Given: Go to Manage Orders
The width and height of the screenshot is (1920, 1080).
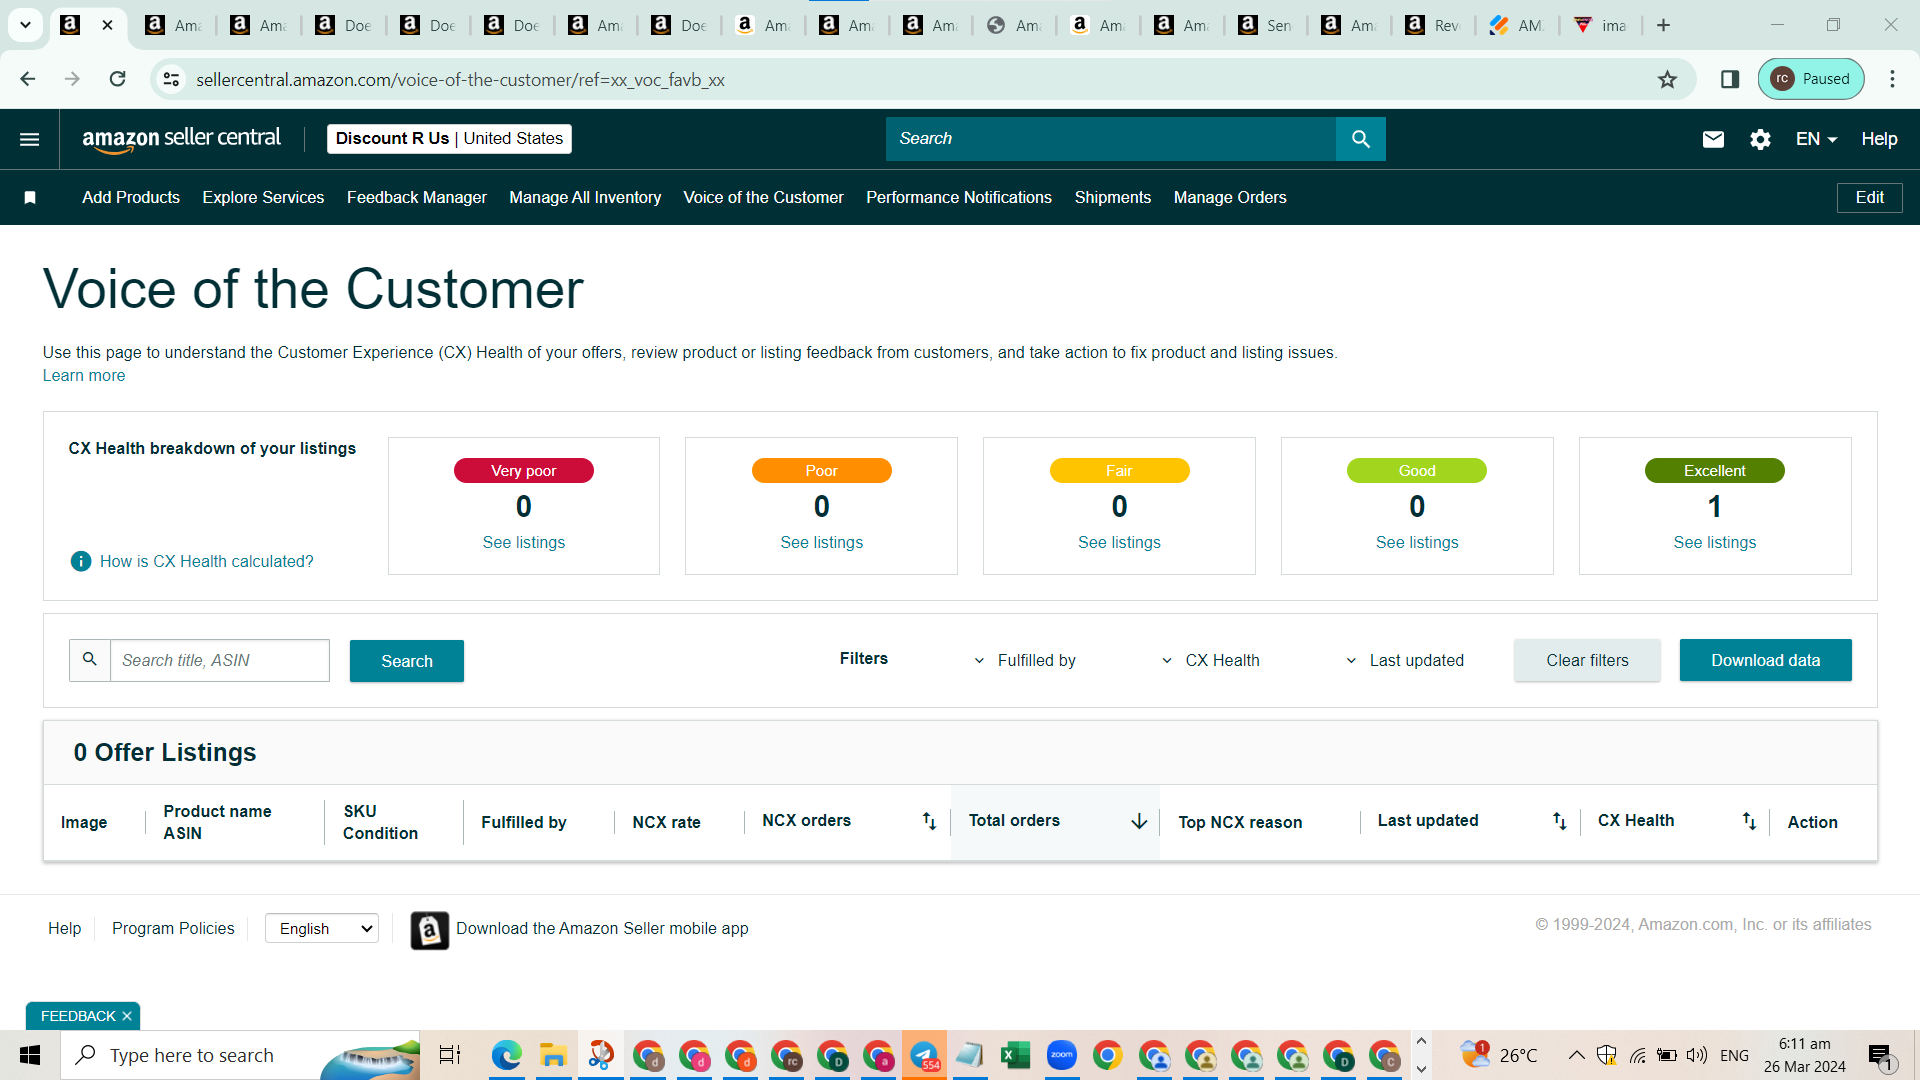Looking at the screenshot, I should [x=1230, y=198].
